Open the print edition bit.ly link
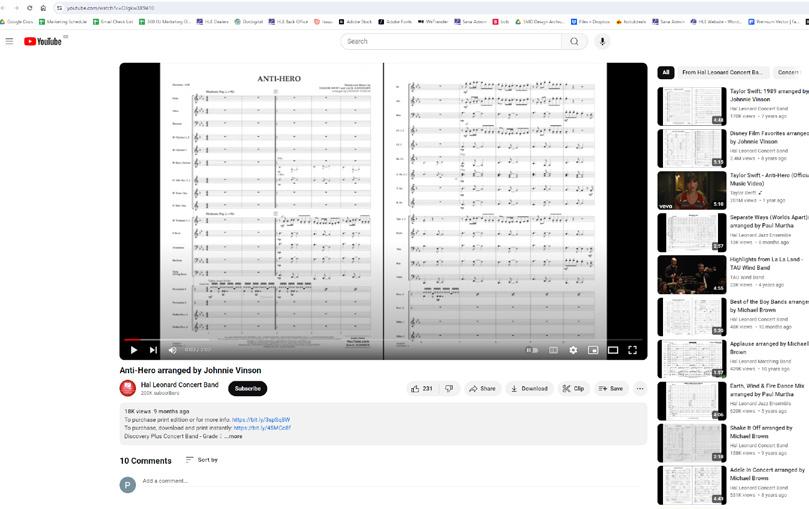Screen dimensions: 809x509 (x=261, y=420)
